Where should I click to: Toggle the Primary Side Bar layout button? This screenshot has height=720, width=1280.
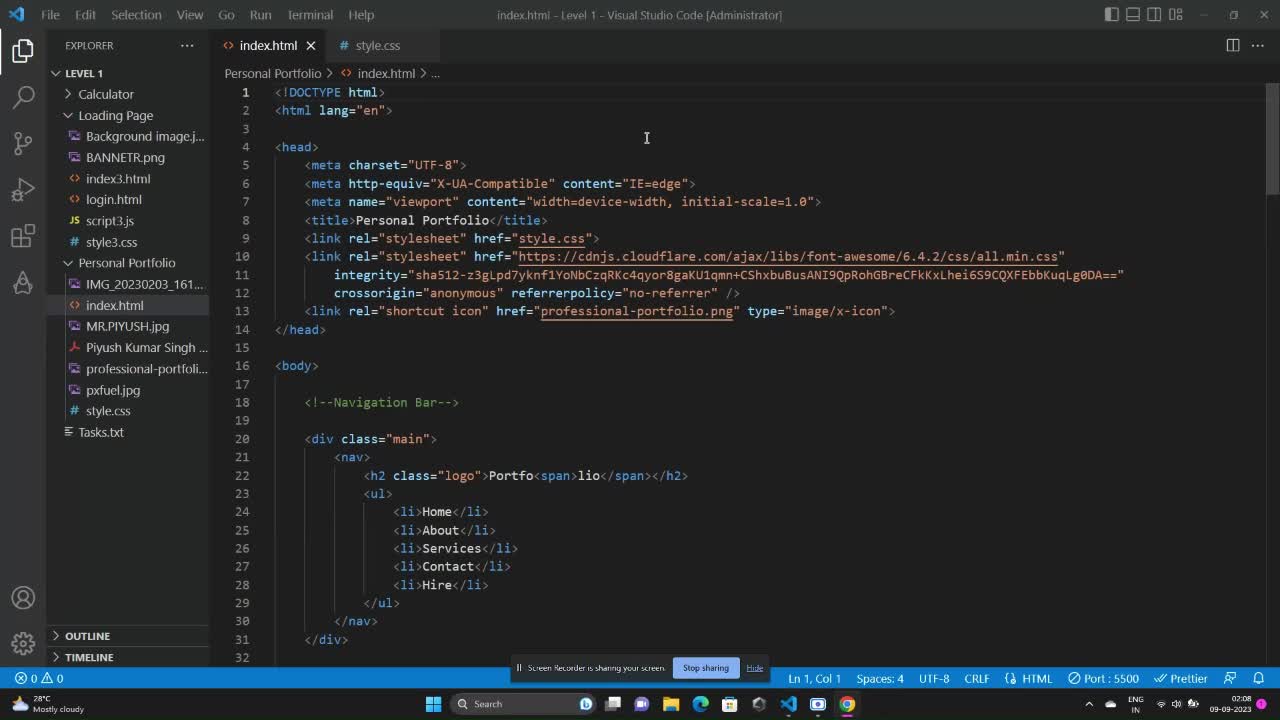click(1112, 15)
